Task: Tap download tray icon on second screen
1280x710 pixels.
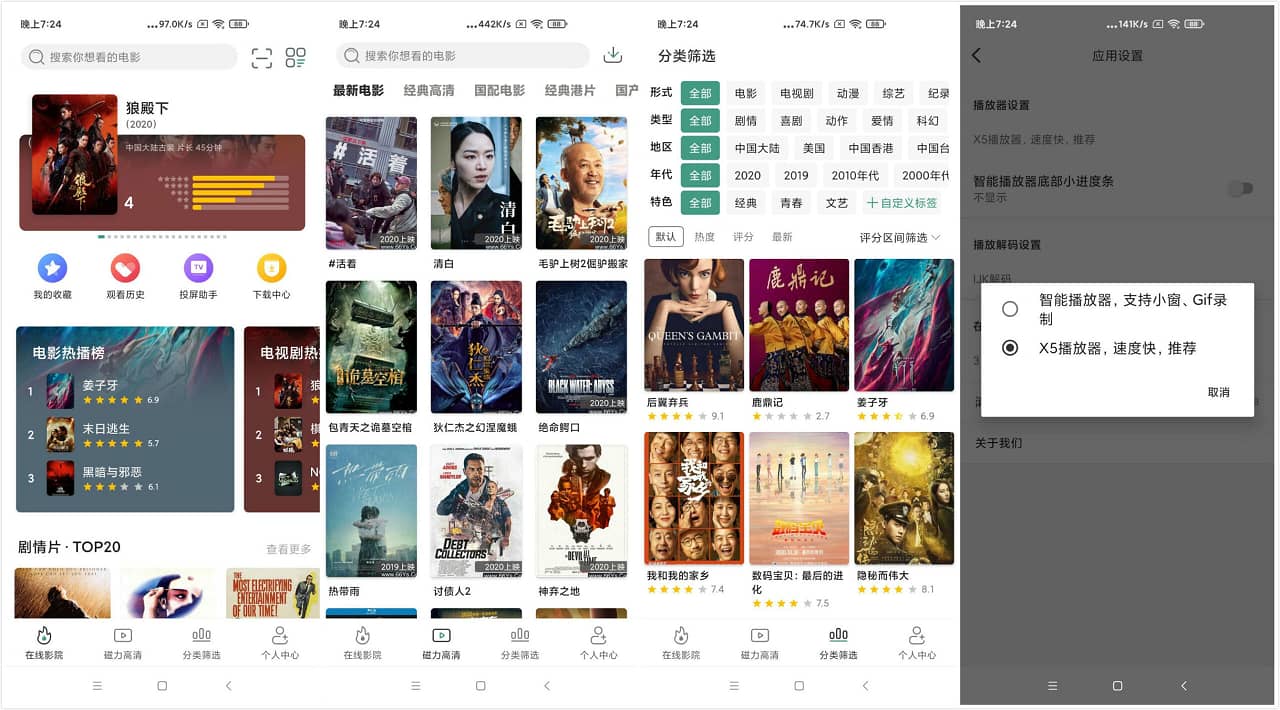Action: pyautogui.click(x=614, y=55)
